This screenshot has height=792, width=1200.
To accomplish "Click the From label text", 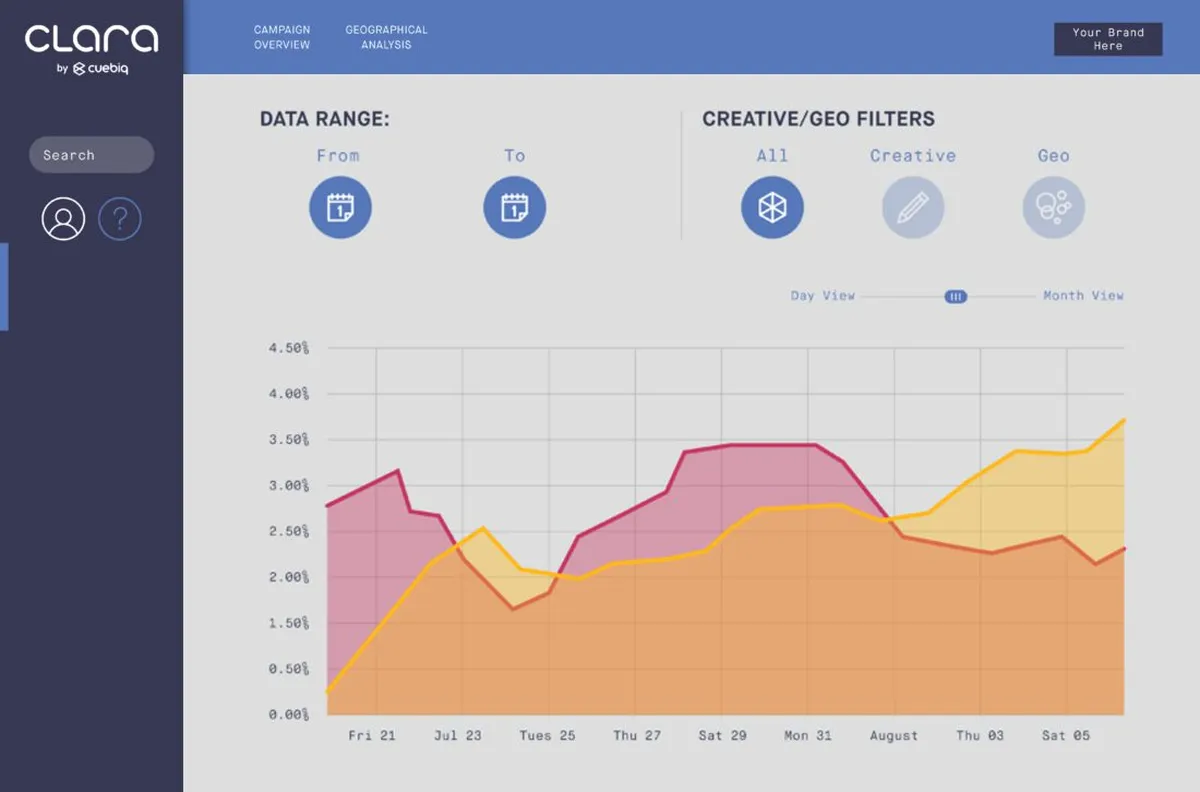I will pyautogui.click(x=338, y=156).
